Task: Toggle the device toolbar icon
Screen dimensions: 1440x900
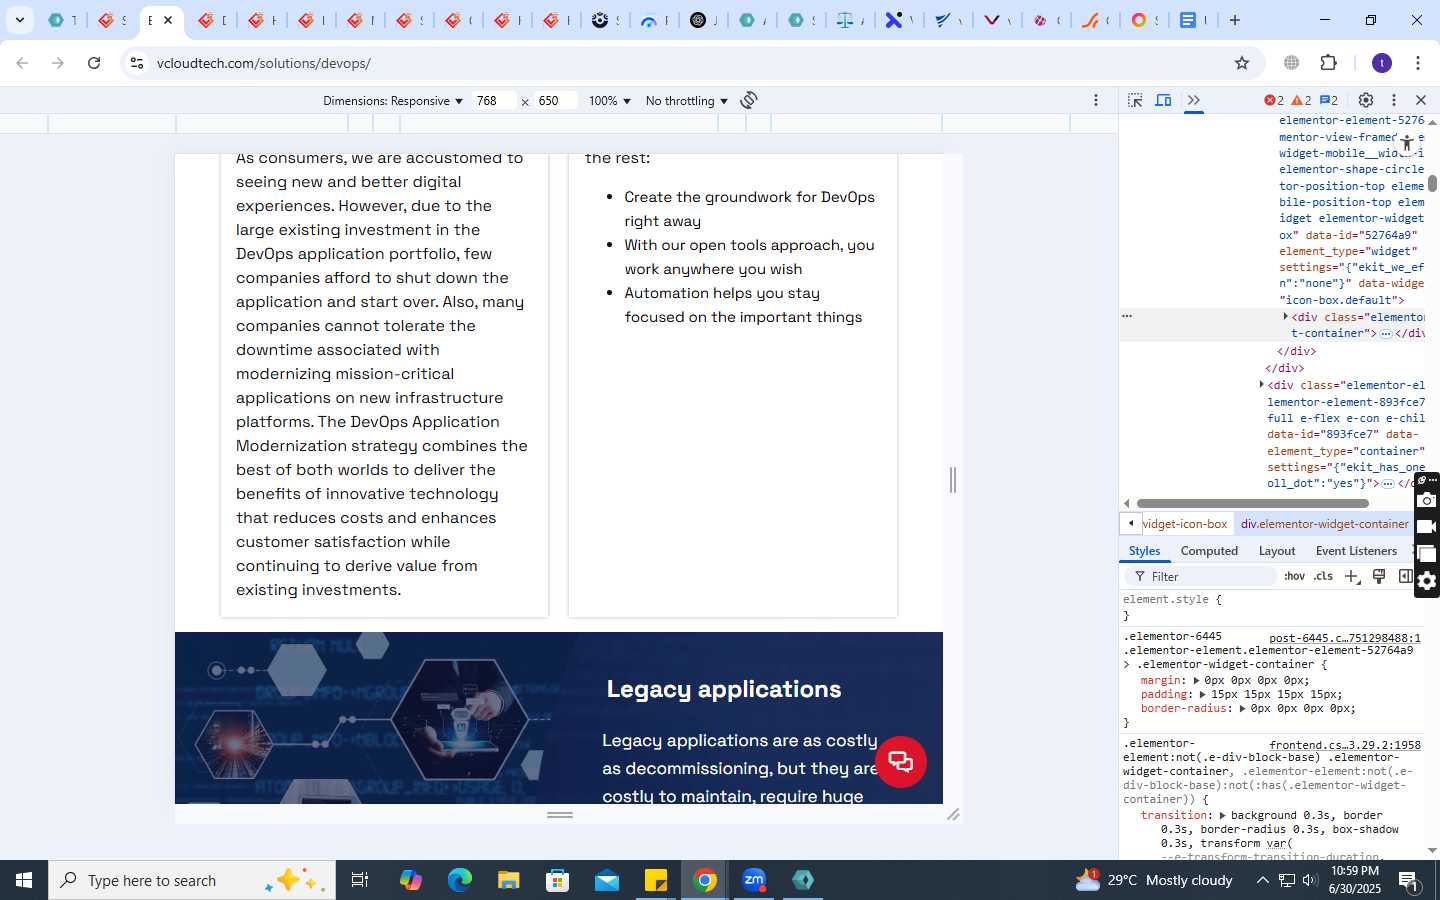Action: [1164, 100]
